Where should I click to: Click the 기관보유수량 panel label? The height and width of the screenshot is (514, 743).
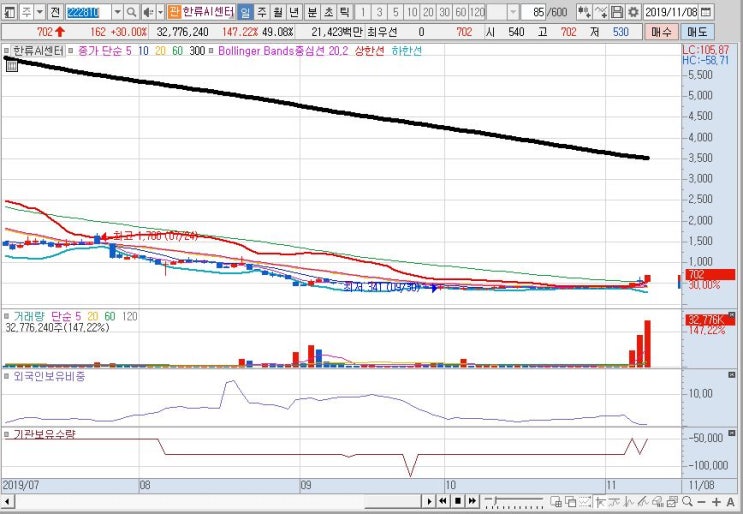click(44, 434)
